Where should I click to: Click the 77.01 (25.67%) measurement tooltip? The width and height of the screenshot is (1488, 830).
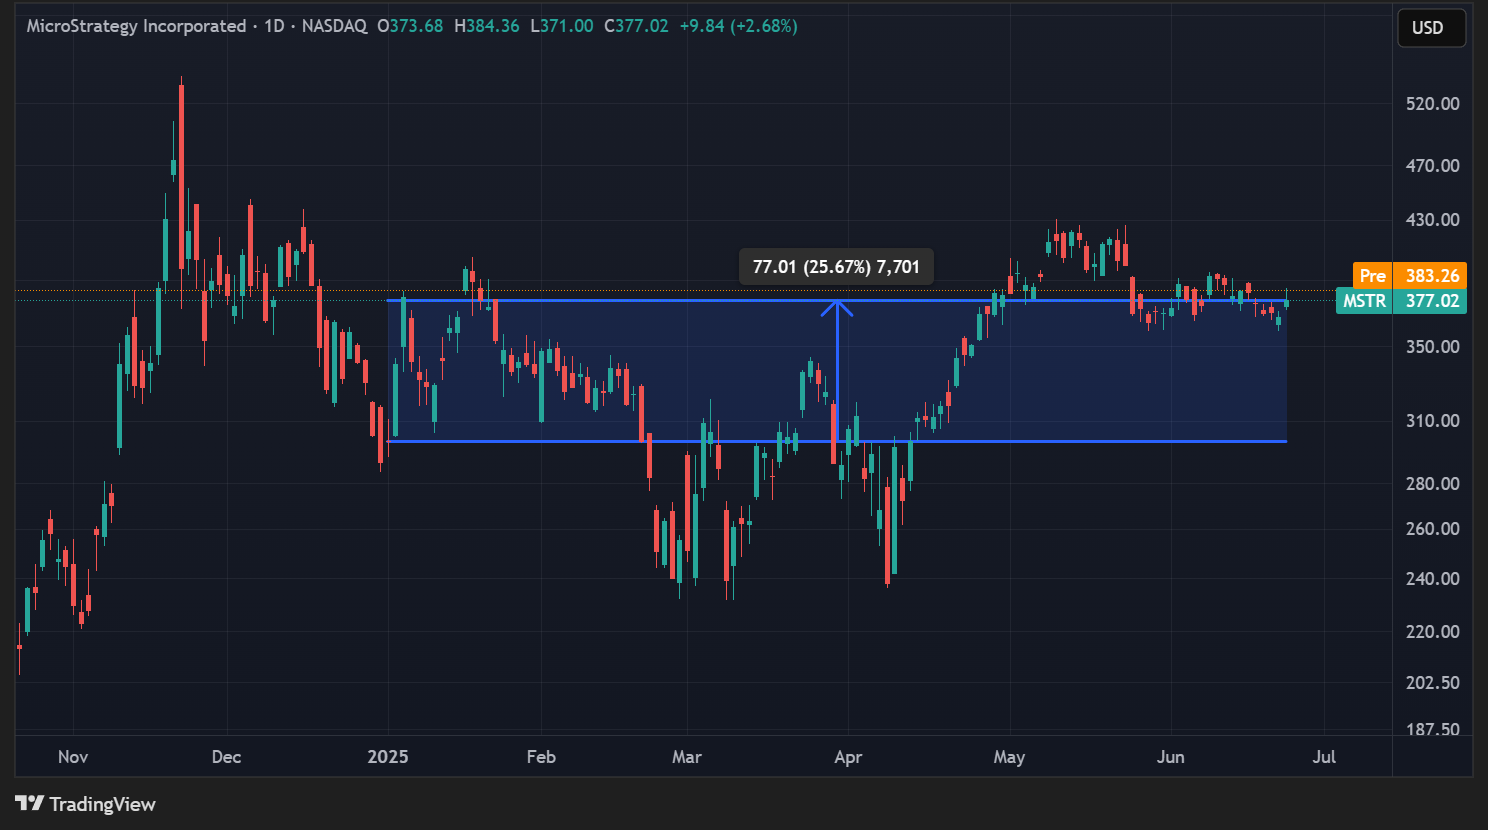(x=836, y=267)
